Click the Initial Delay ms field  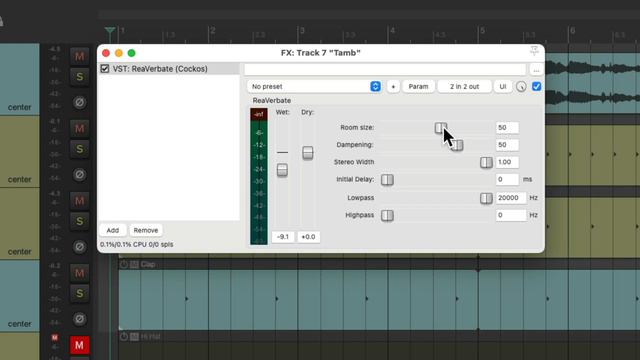[x=507, y=179]
